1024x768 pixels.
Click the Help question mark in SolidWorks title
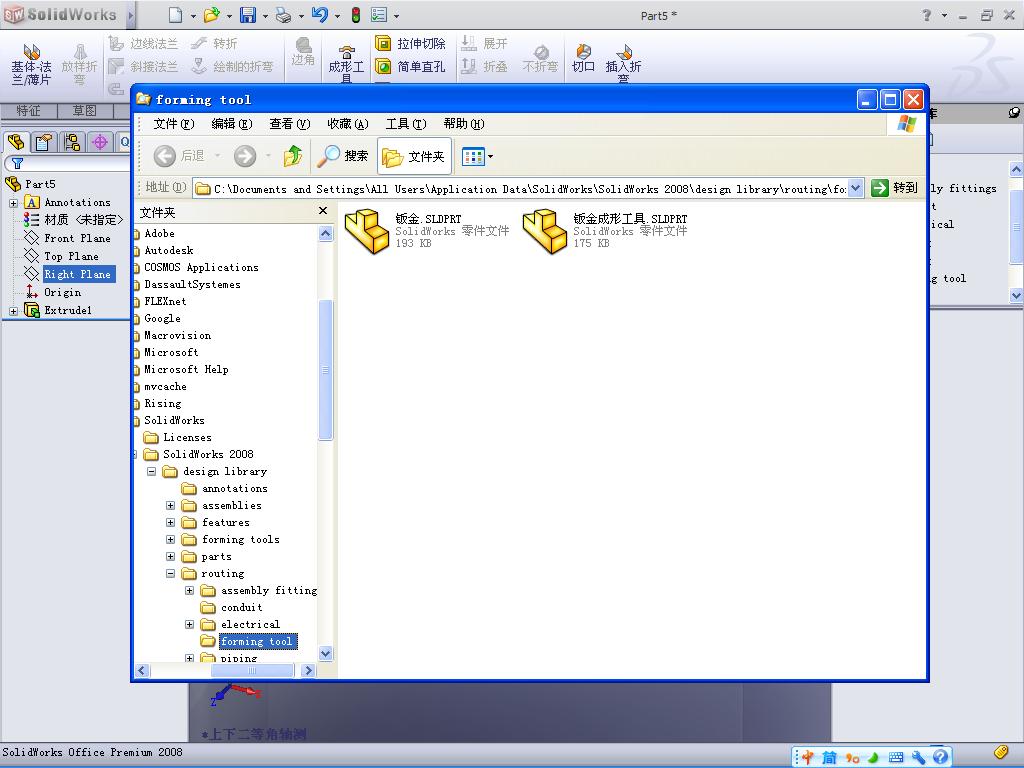927,14
